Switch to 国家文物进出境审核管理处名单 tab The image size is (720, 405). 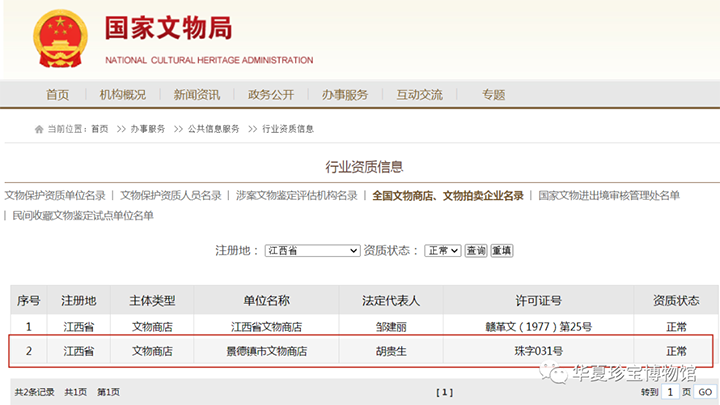[x=609, y=196]
